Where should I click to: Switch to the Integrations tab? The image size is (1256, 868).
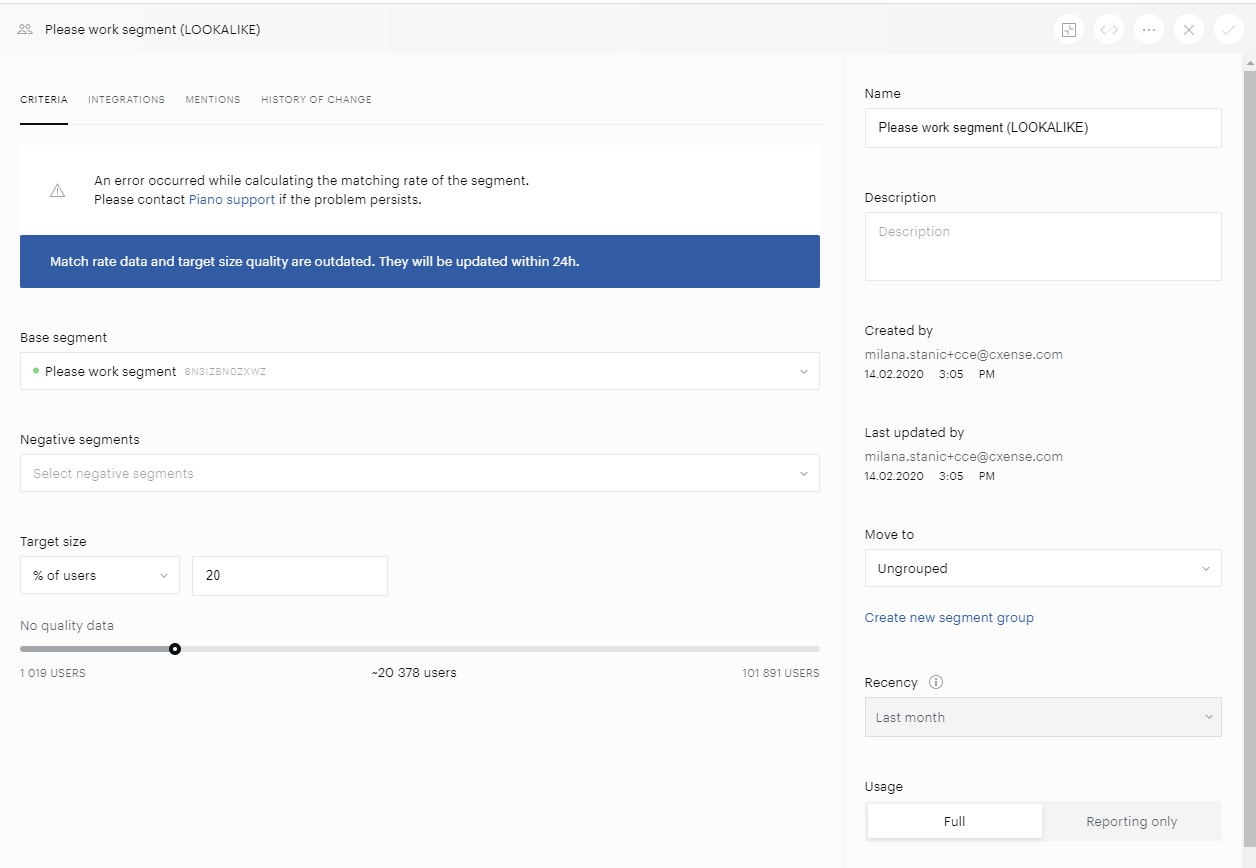(126, 100)
